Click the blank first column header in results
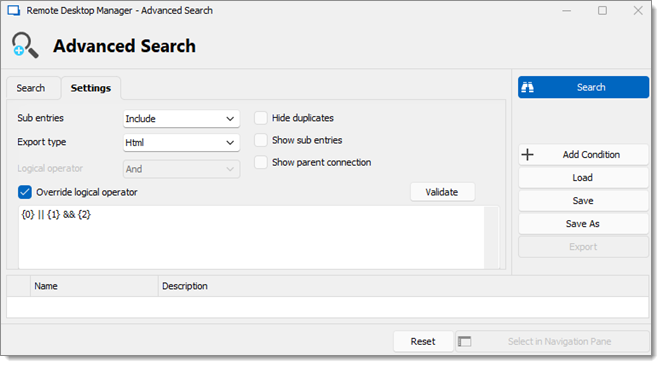Viewport: 662px width, 366px height. (19, 286)
